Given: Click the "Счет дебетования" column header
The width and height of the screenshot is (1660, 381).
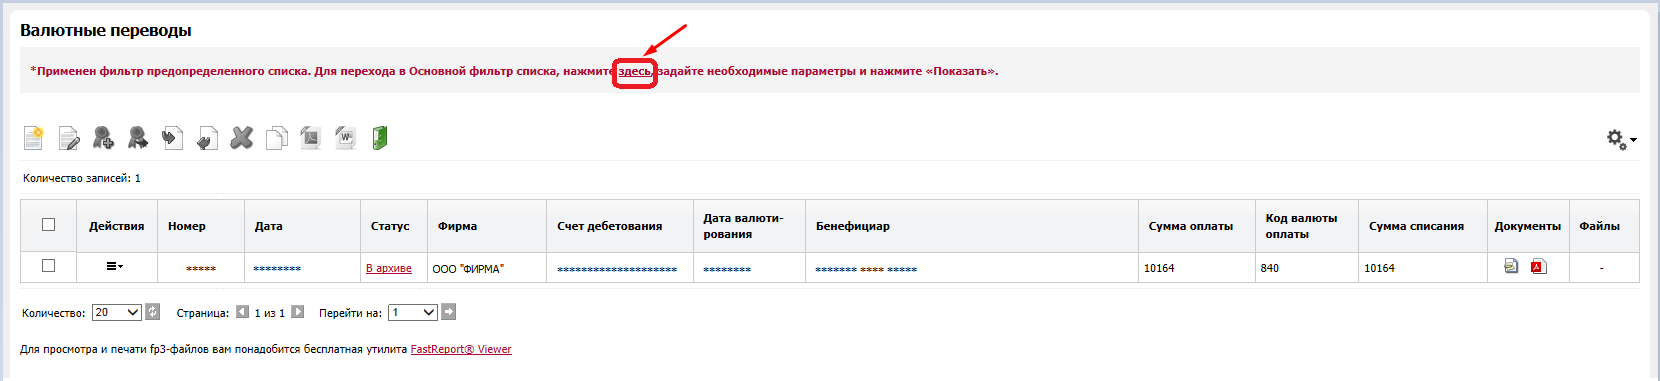Looking at the screenshot, I should (x=610, y=226).
